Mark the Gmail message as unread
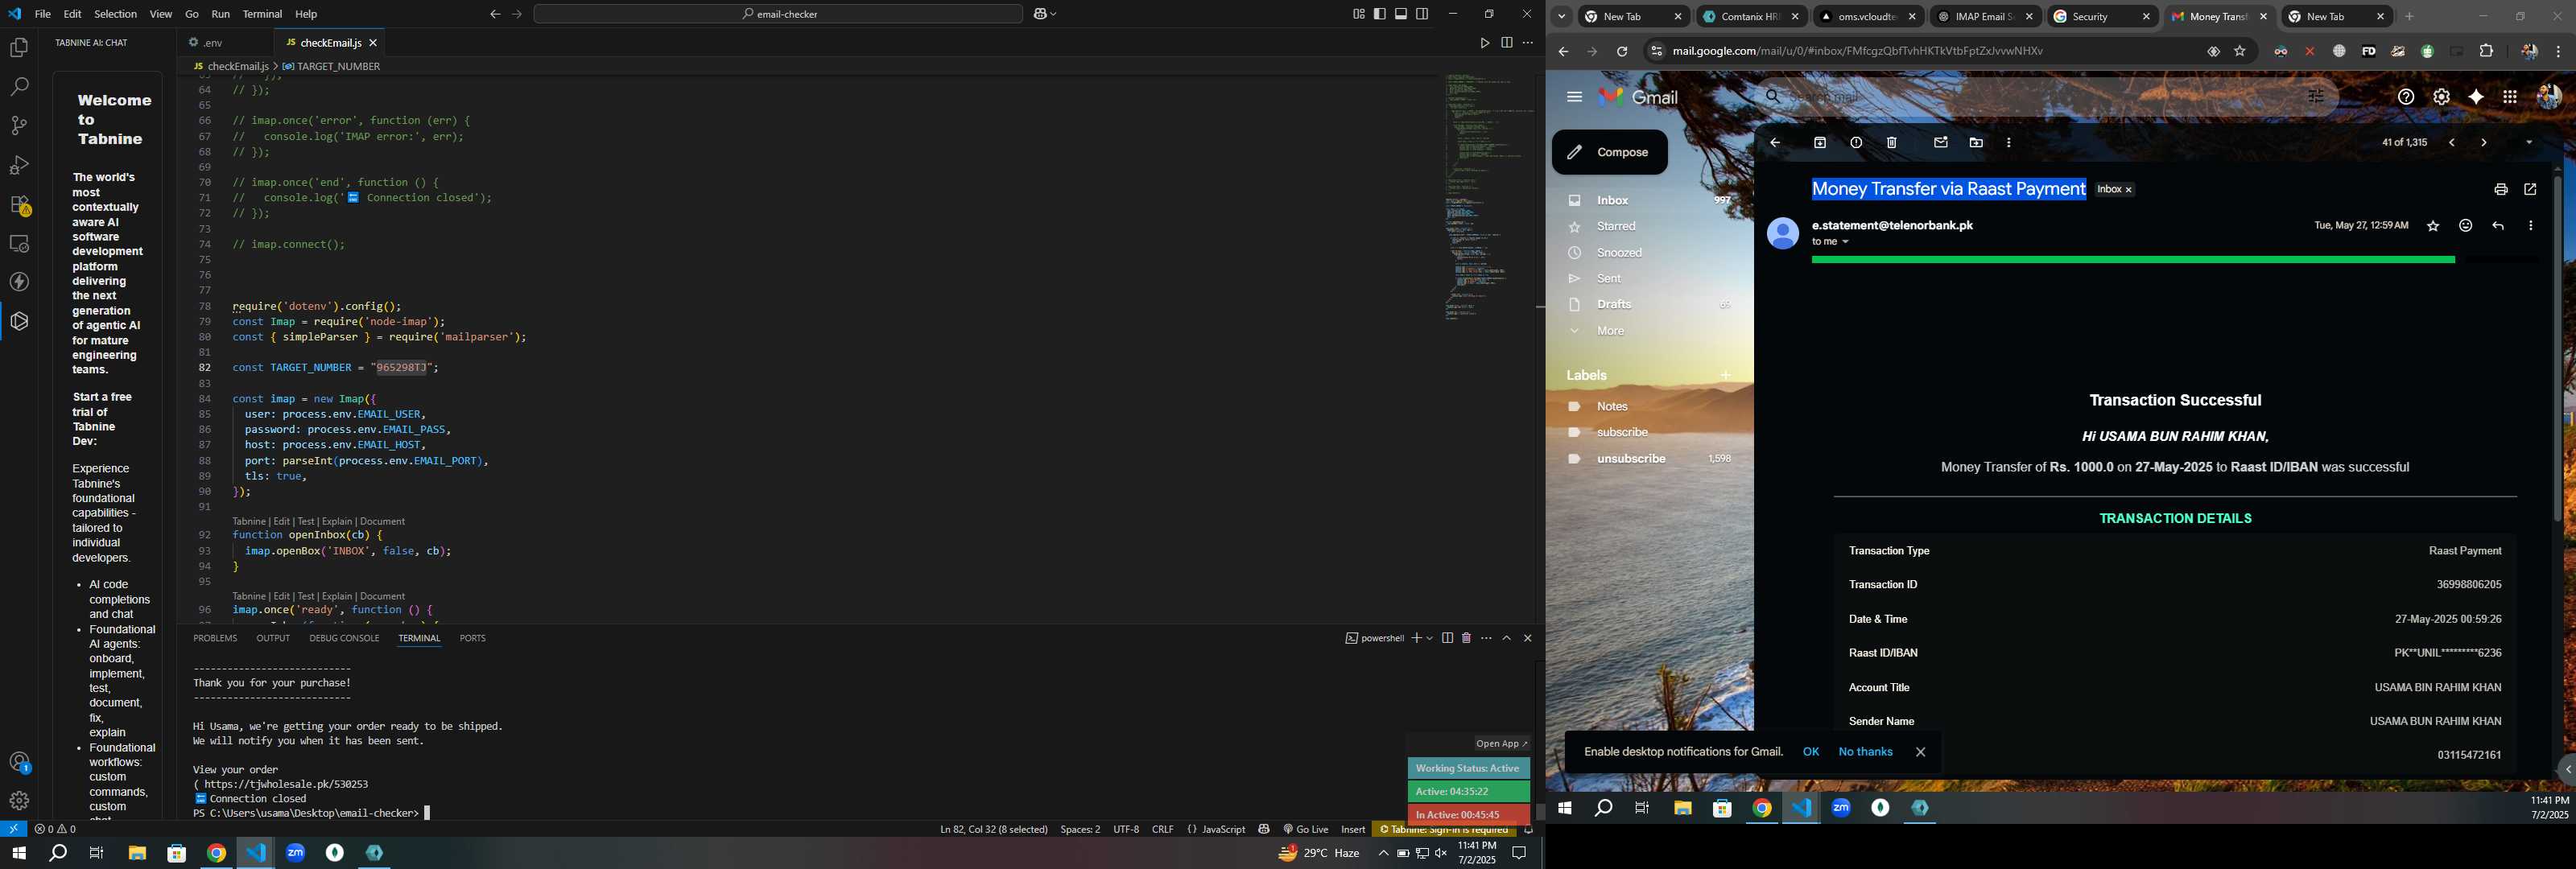This screenshot has width=2576, height=869. click(1941, 143)
